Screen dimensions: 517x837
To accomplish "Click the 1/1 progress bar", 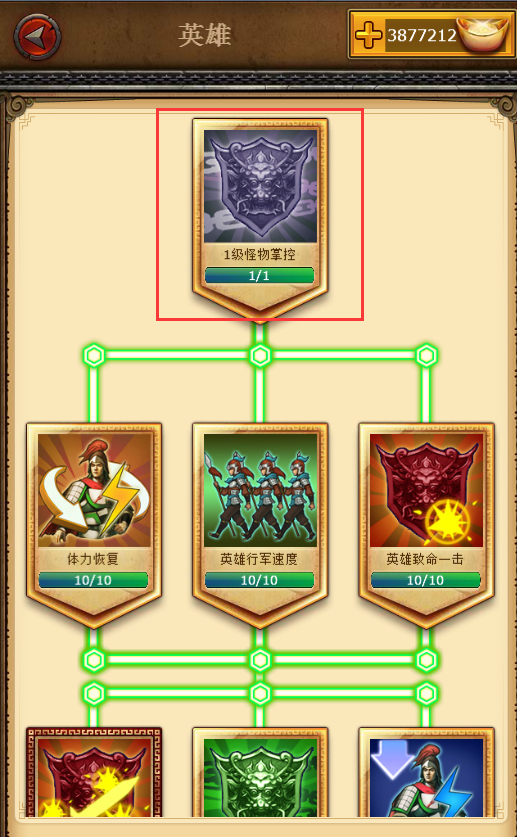I will 260,275.
